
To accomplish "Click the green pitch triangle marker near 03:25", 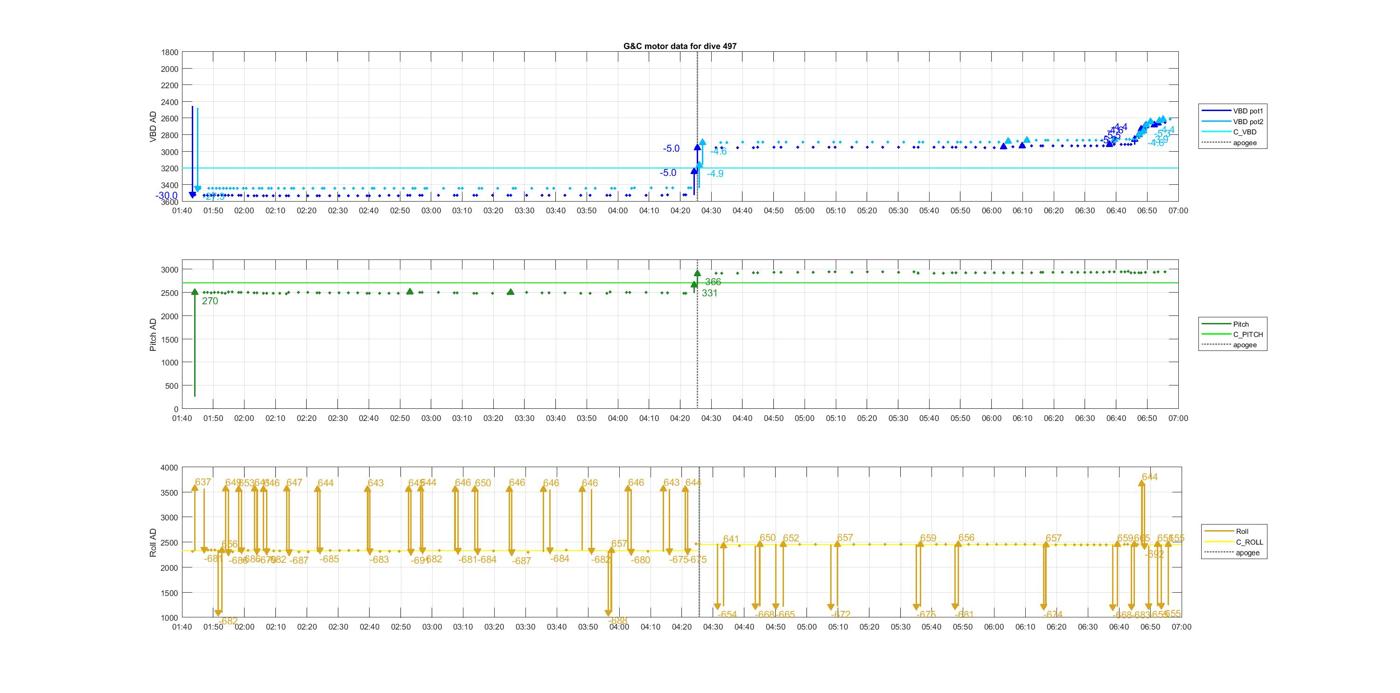I will [x=510, y=292].
